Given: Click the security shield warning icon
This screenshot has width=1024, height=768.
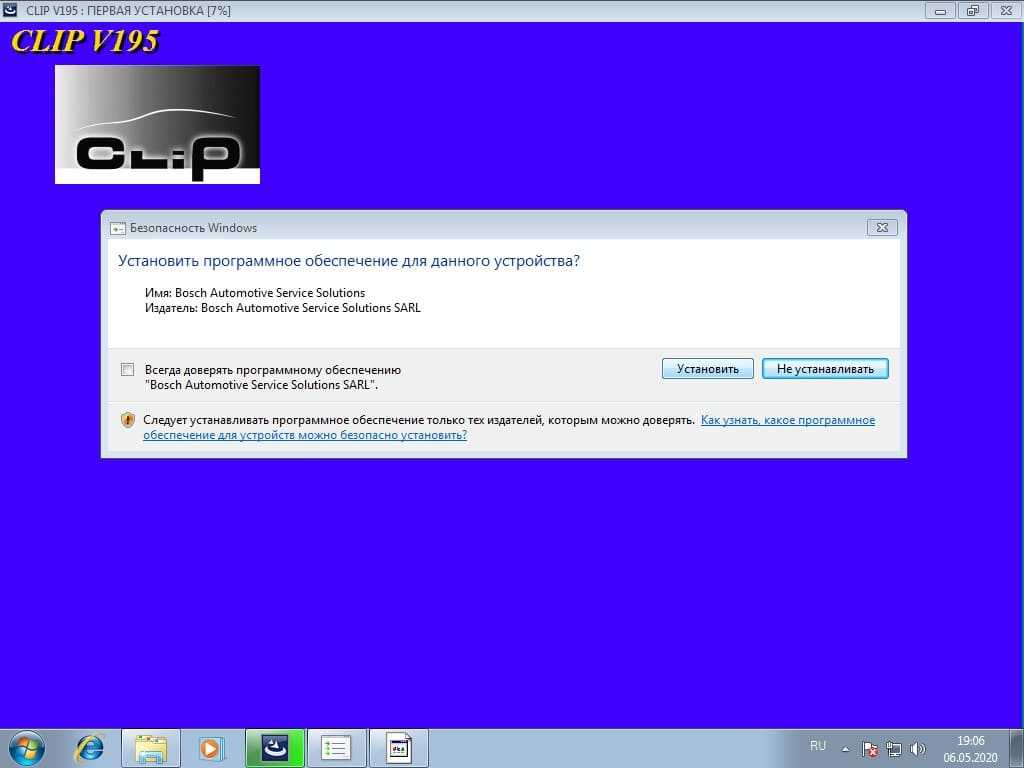Looking at the screenshot, I should tap(127, 420).
